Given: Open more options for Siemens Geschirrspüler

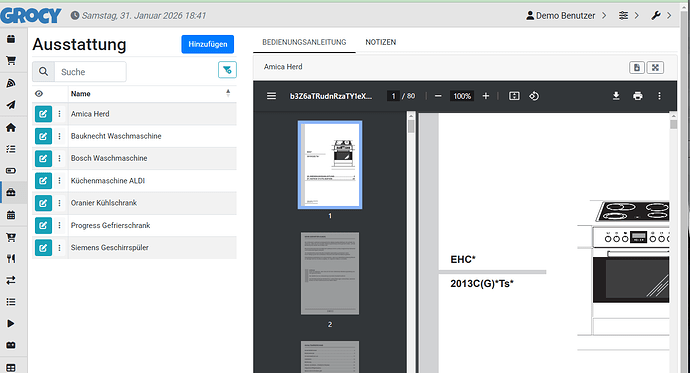Looking at the screenshot, I should 59,248.
